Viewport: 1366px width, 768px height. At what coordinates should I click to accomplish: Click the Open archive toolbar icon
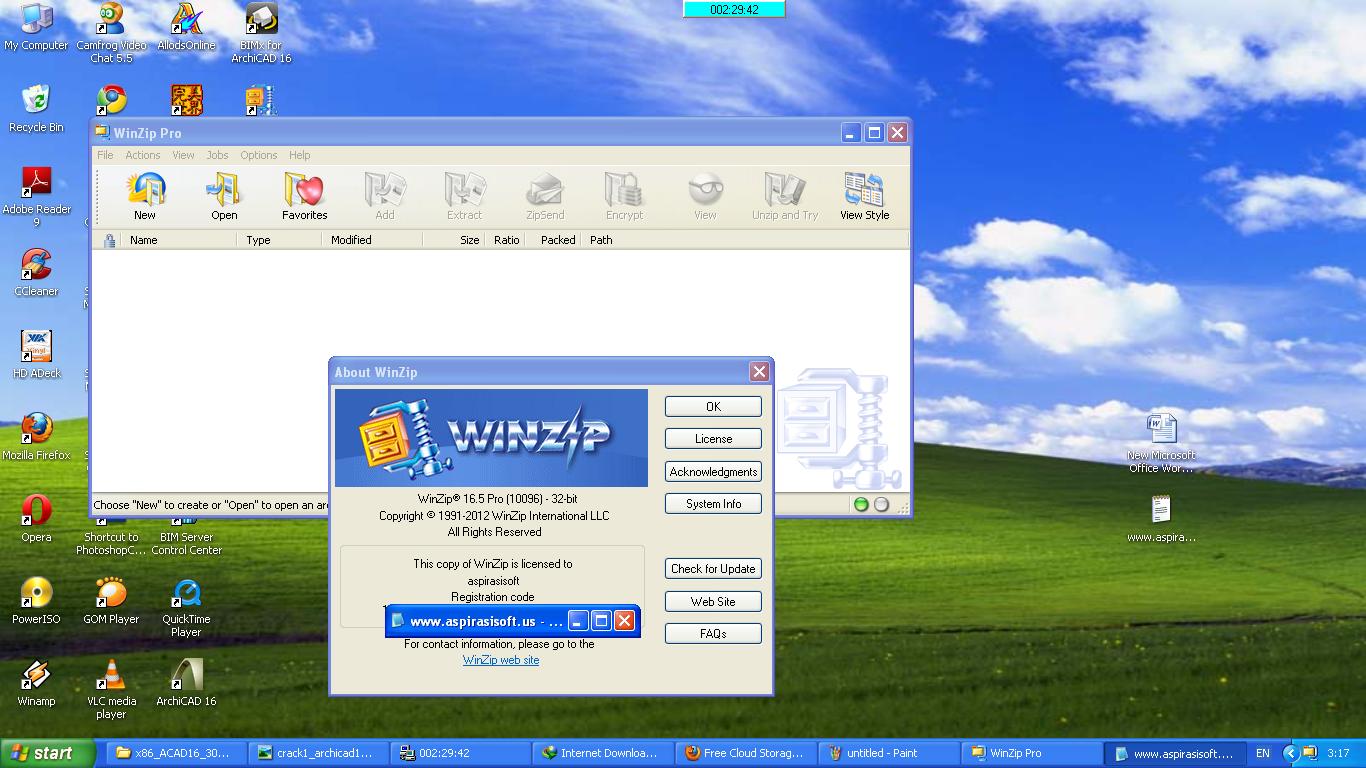(224, 196)
